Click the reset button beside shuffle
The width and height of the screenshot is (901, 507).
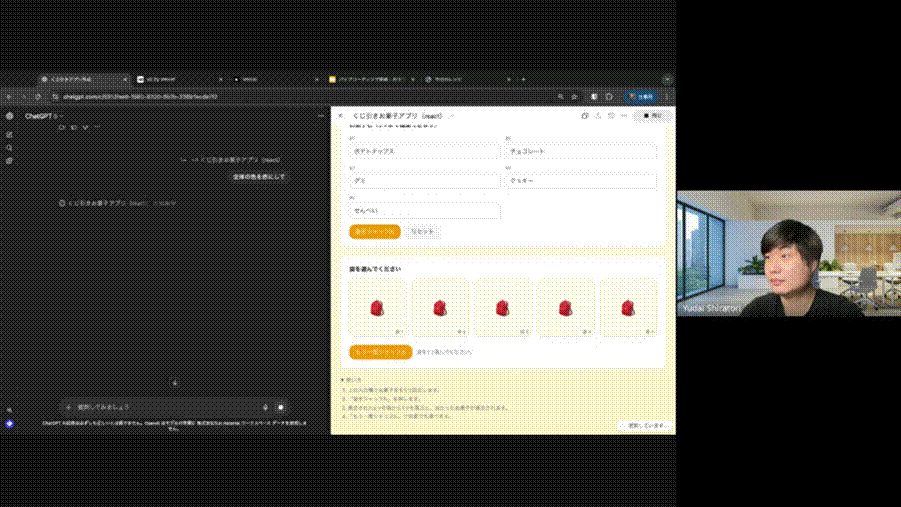(422, 231)
